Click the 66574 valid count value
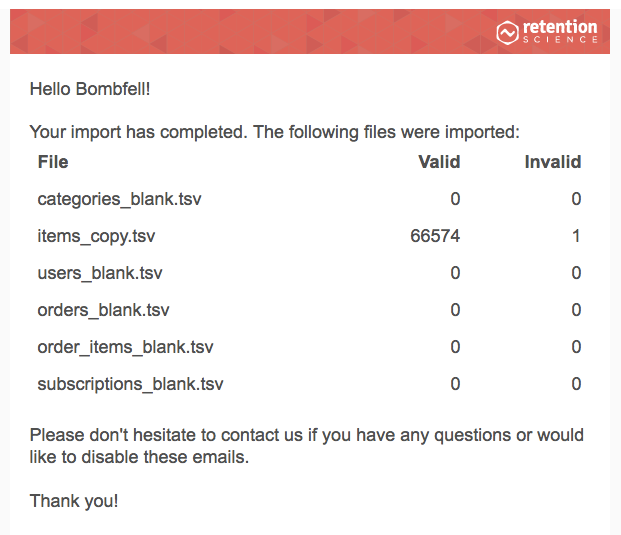This screenshot has width=621, height=535. [435, 236]
